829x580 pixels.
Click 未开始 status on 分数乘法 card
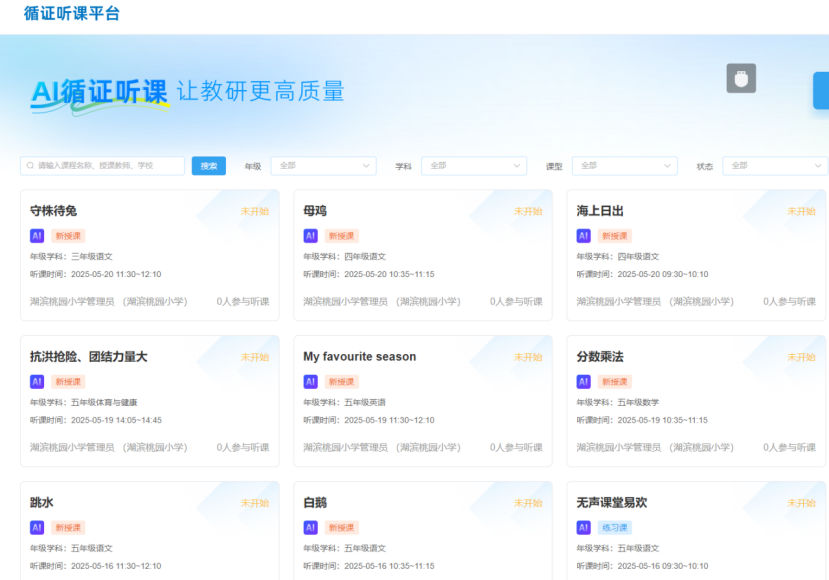[x=802, y=357]
